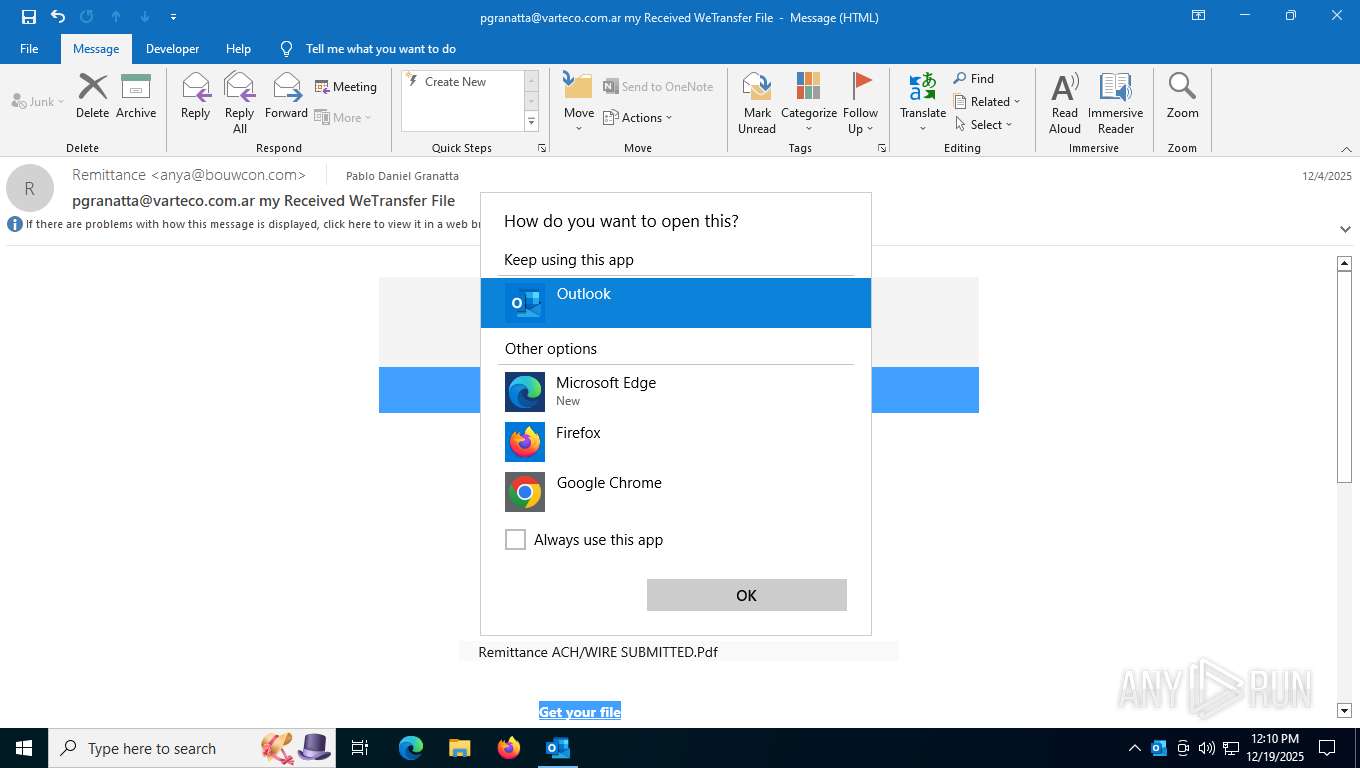Open the Move folder dropdown
This screenshot has height=768, width=1360.
(579, 103)
